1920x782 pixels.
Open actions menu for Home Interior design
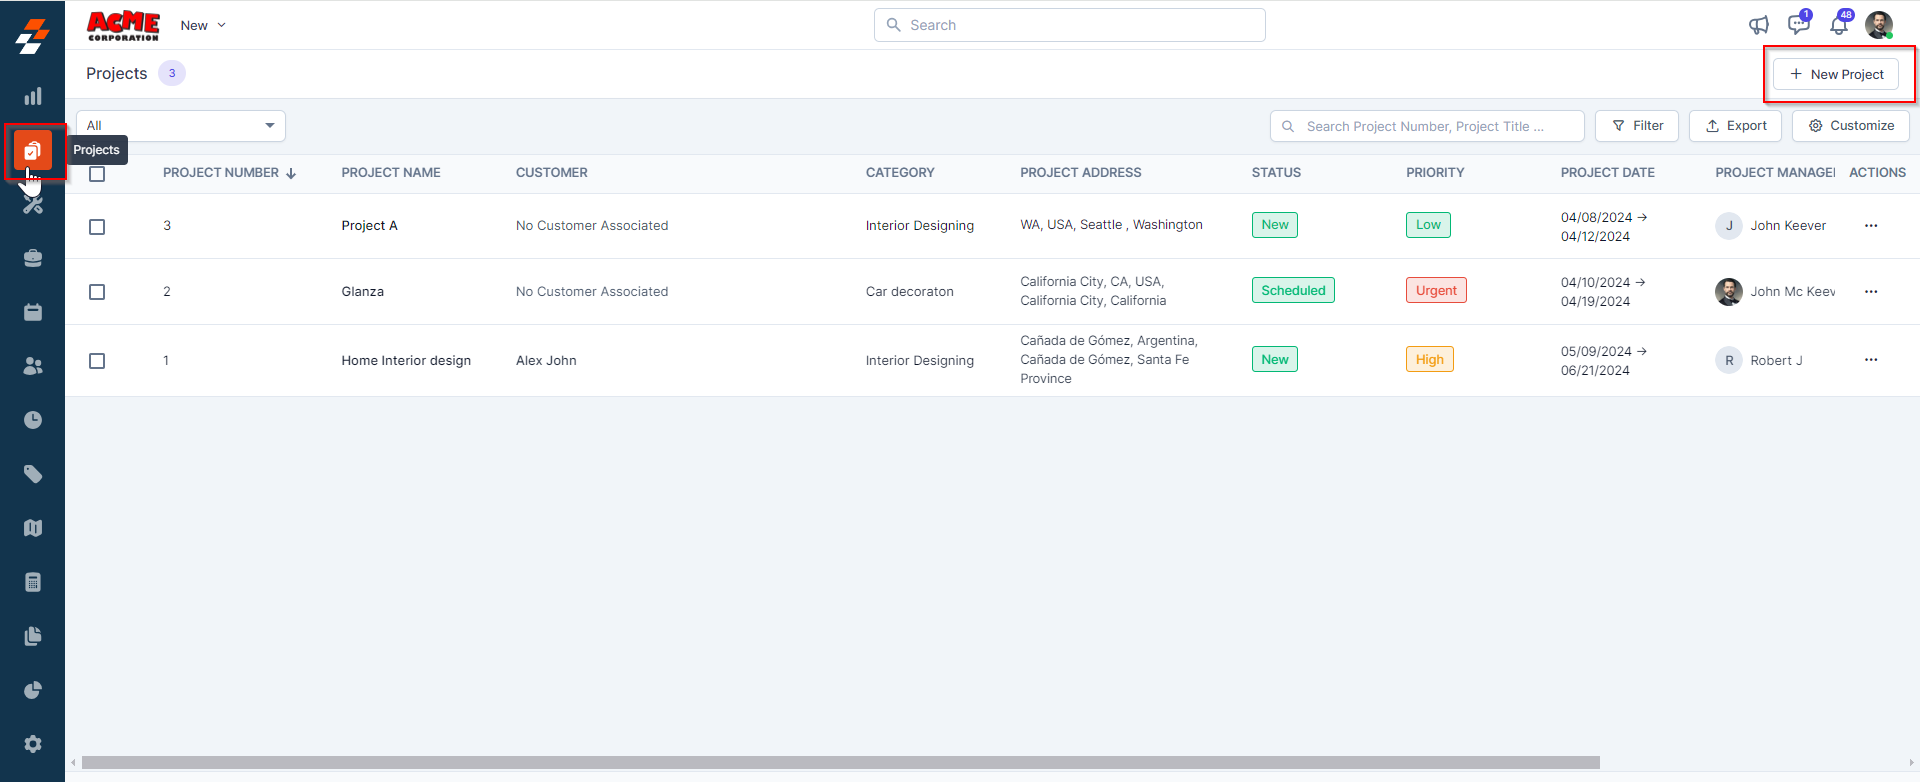click(x=1870, y=360)
